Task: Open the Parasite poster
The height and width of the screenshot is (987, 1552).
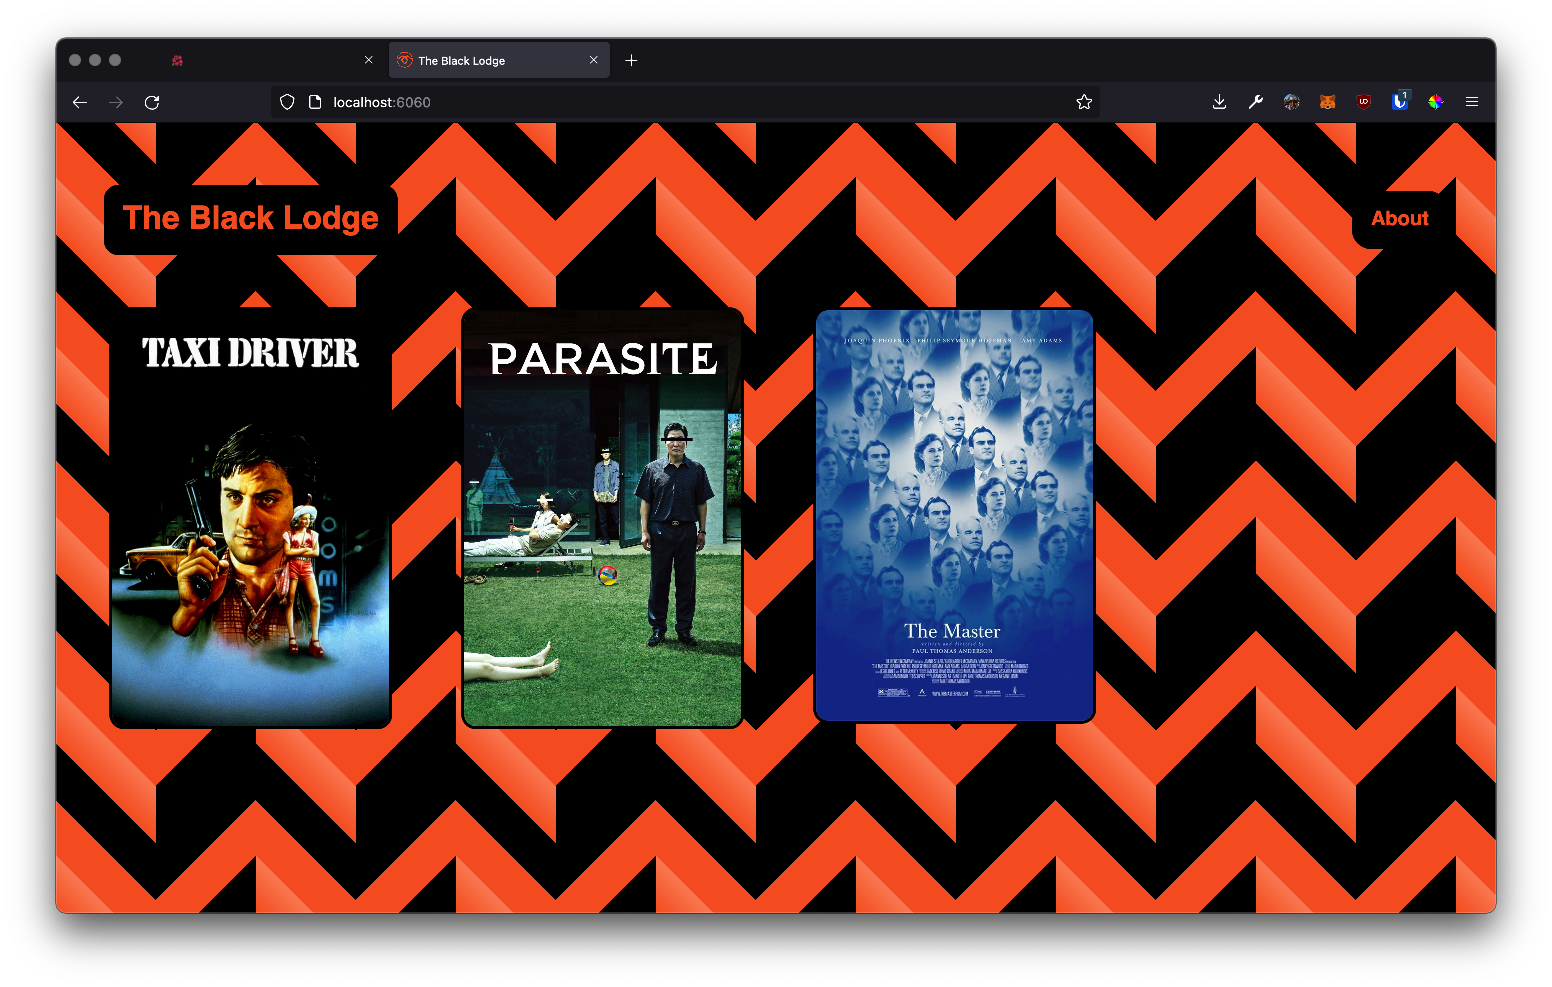Action: pos(603,518)
